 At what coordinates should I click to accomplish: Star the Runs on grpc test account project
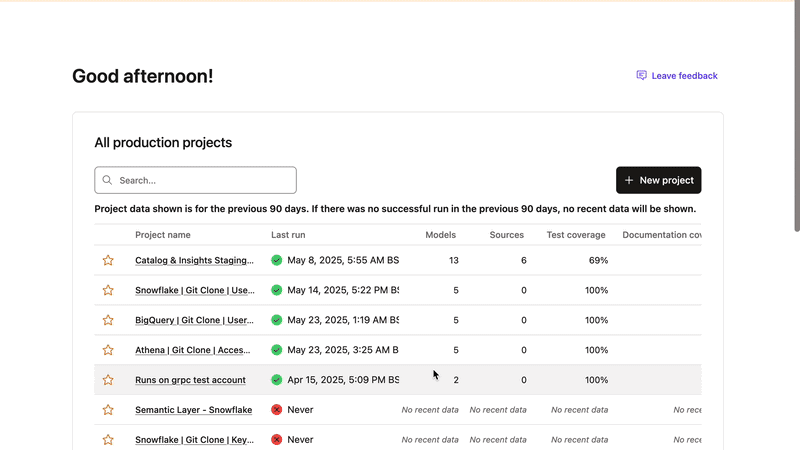108,380
